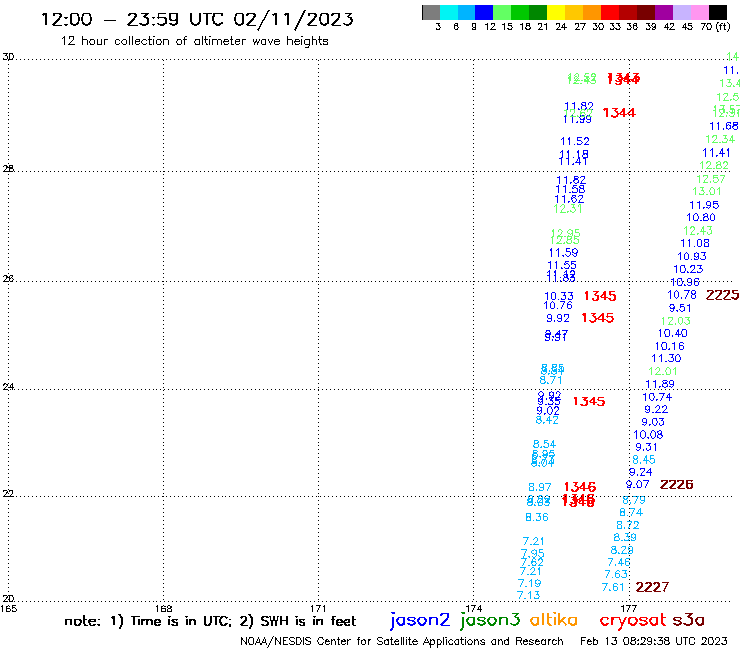Click the wave height value 8.42
Screen dimensions: 740x650
point(547,420)
